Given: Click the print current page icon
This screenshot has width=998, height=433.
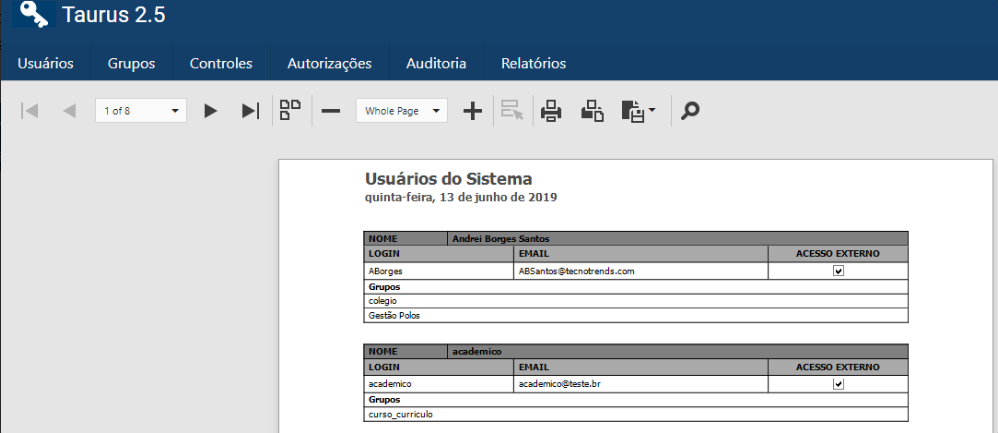Looking at the screenshot, I should (x=593, y=111).
